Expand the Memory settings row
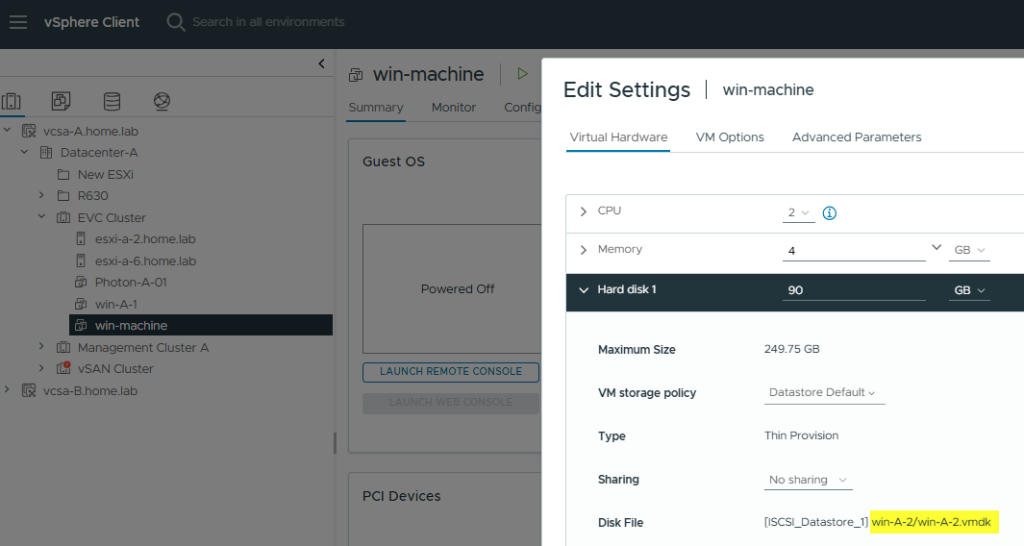This screenshot has height=546, width=1024. coord(583,250)
